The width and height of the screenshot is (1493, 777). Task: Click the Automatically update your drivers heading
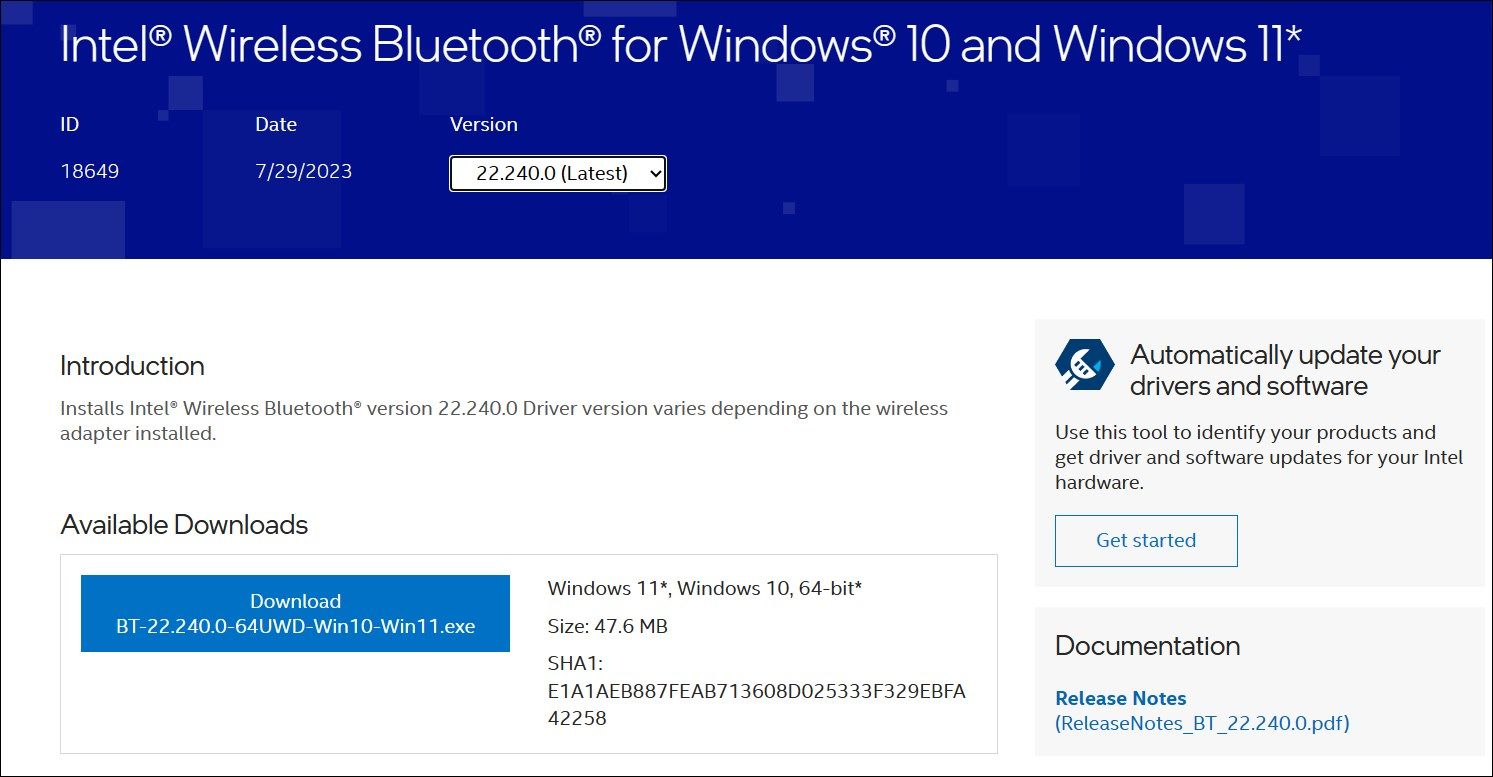click(x=1284, y=370)
